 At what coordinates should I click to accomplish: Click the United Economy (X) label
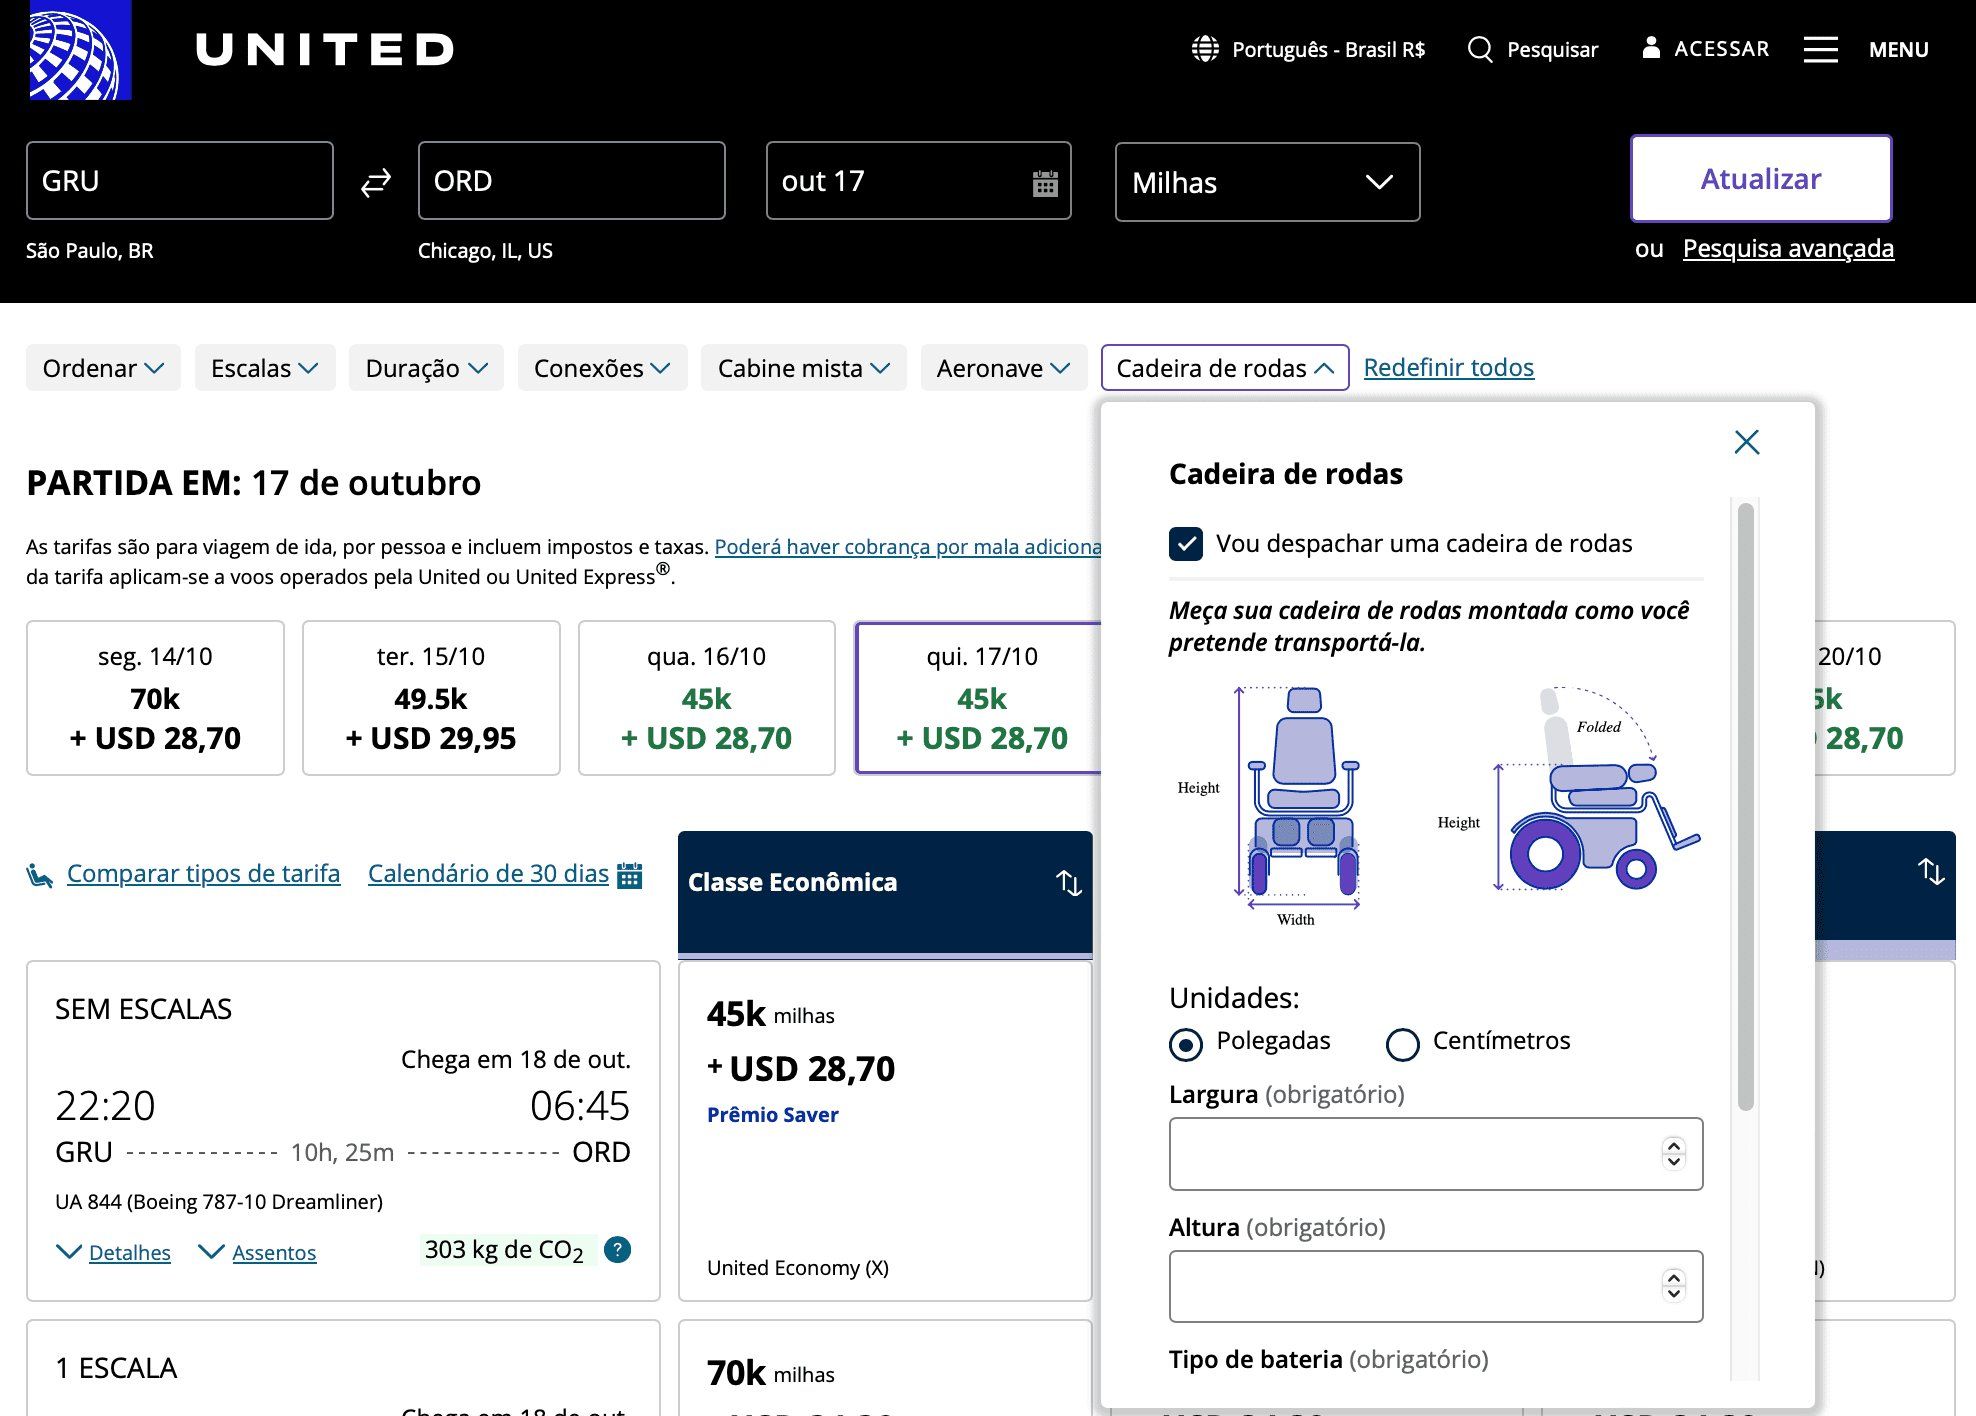click(x=798, y=1267)
